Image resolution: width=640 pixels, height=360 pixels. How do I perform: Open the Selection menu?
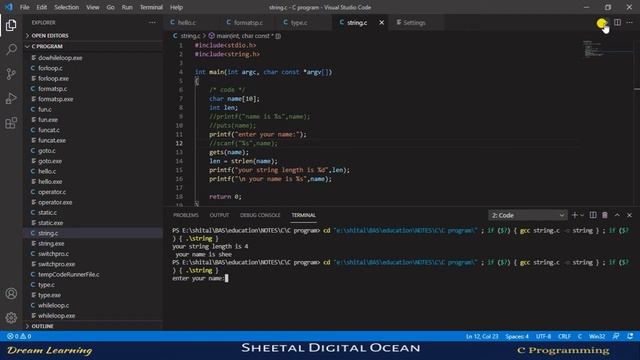point(67,7)
